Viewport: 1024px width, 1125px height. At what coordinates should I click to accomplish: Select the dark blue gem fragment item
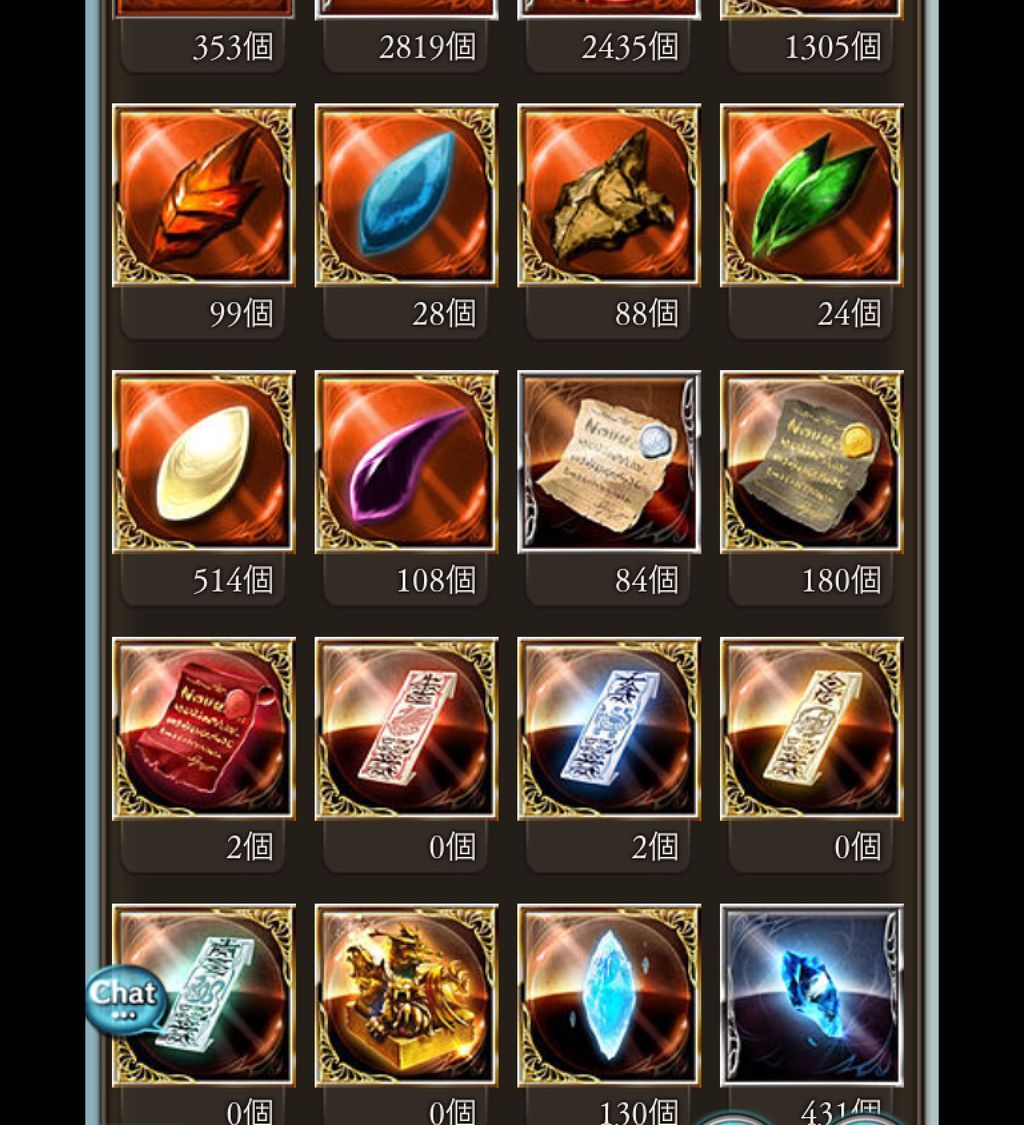[x=812, y=996]
